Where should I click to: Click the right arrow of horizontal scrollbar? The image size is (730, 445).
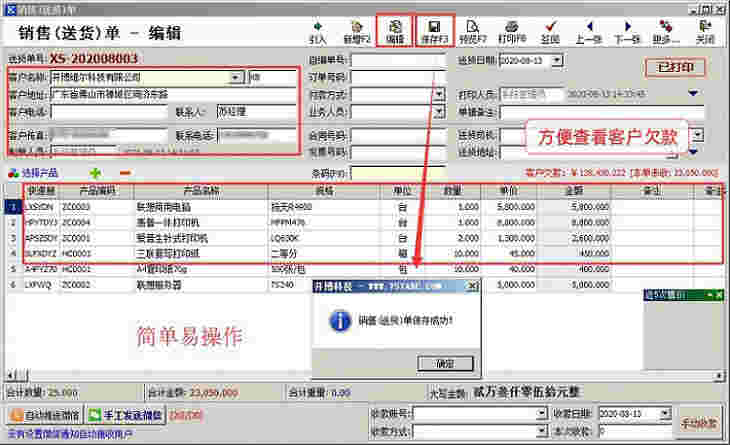pyautogui.click(x=719, y=375)
